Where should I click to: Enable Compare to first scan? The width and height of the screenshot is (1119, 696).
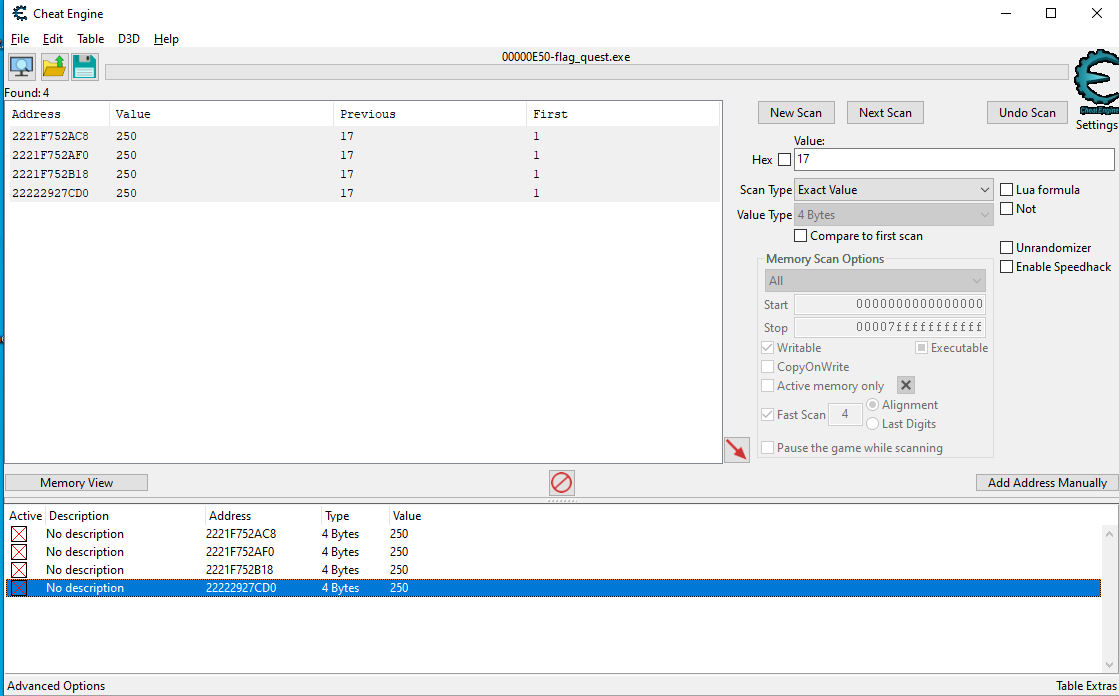(x=801, y=236)
